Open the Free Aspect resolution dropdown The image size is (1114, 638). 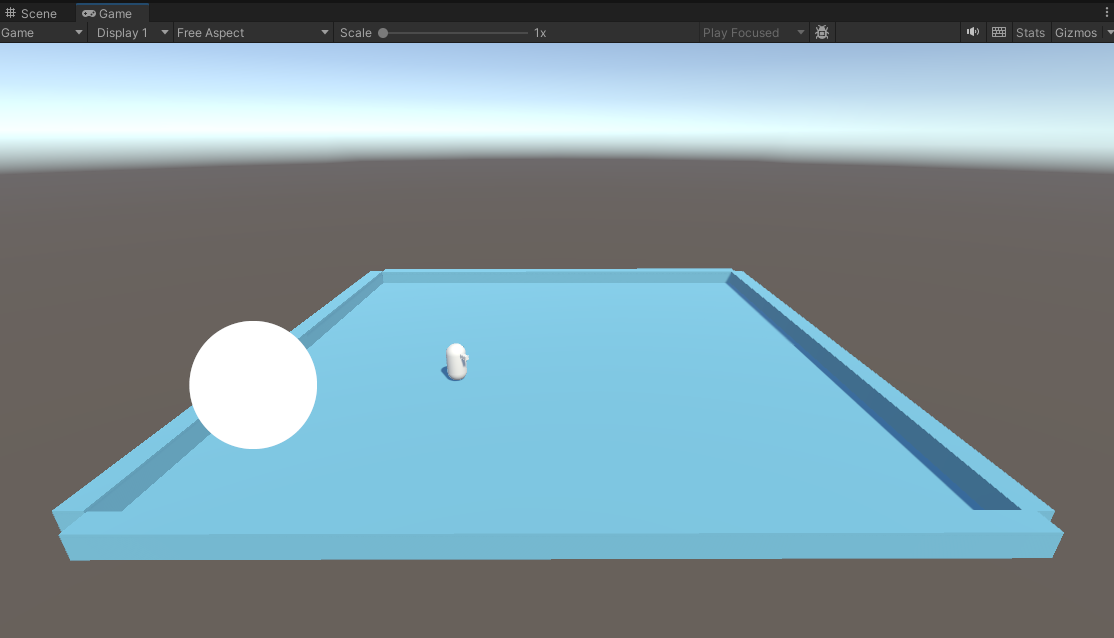pyautogui.click(x=252, y=33)
